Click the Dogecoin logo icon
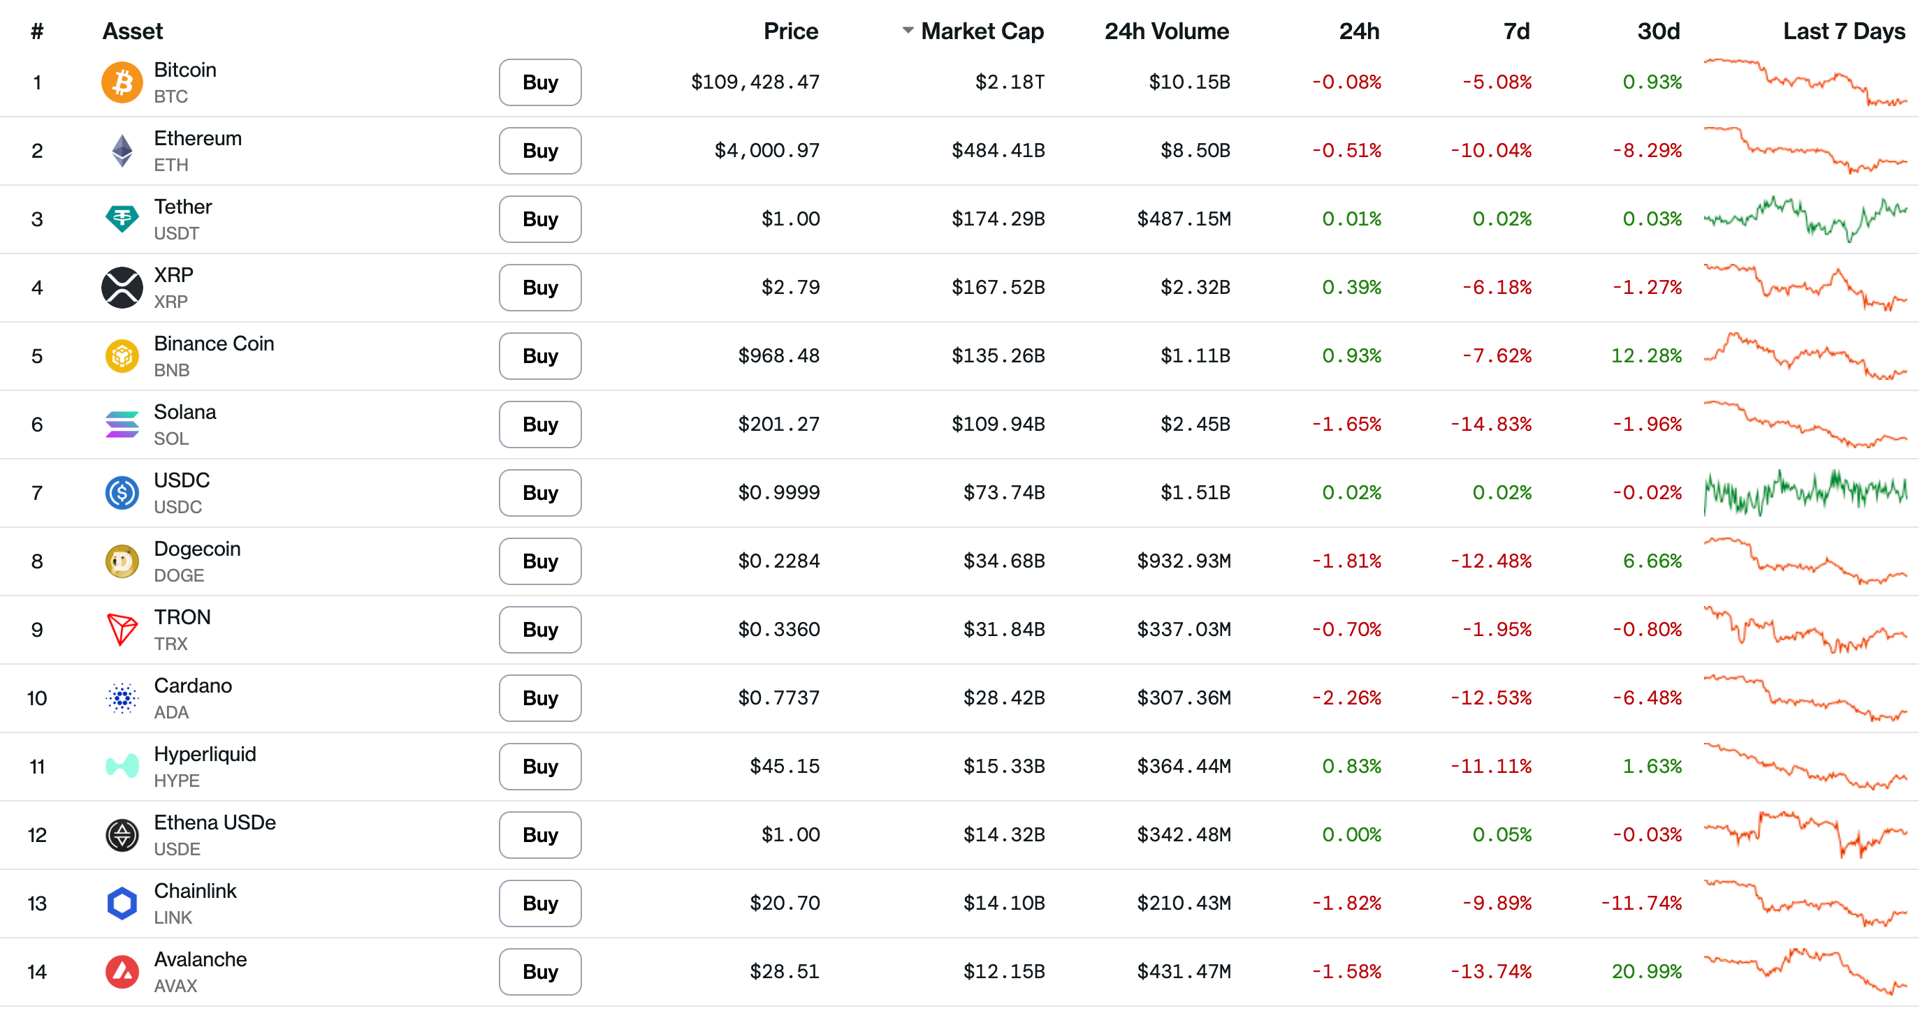The image size is (1920, 1011). coord(122,562)
